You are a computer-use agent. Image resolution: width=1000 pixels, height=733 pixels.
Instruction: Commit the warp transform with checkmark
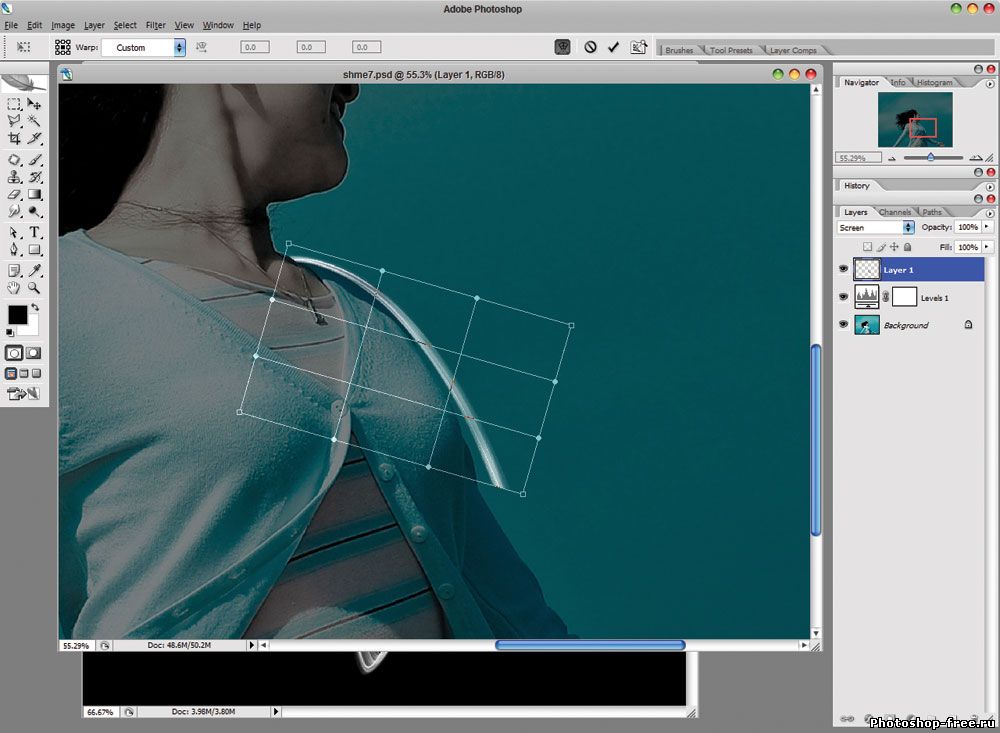613,47
